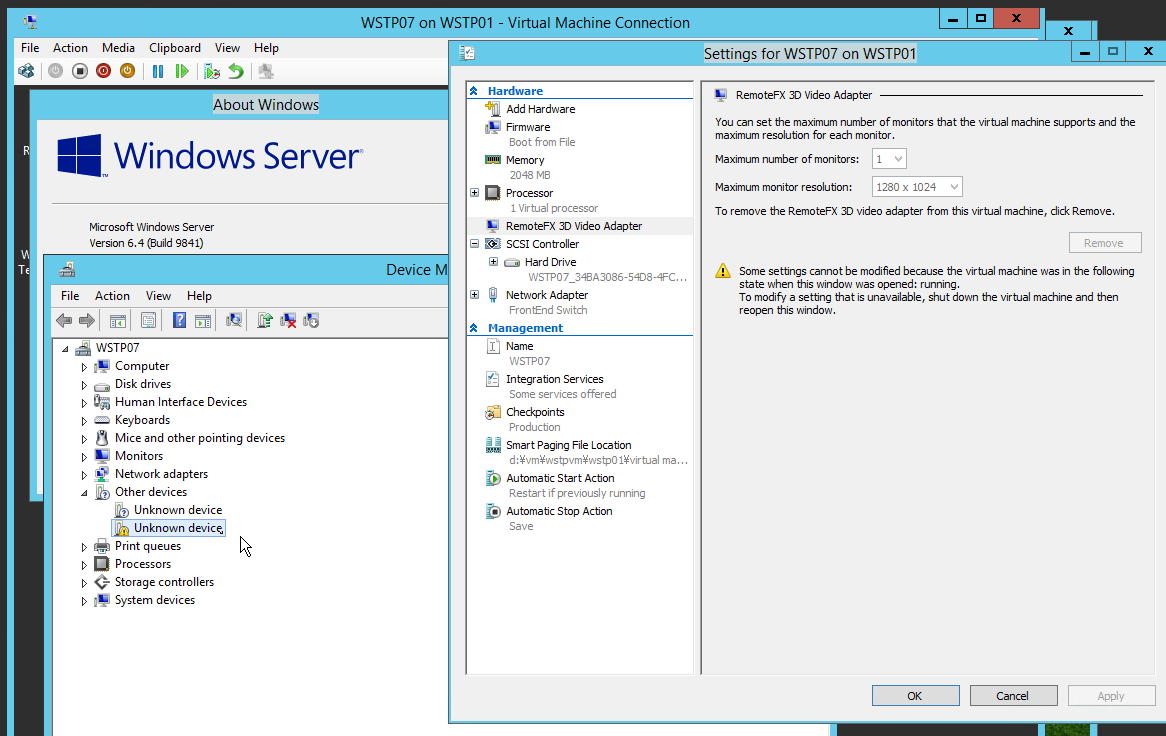
Task: Apply the VM settings changes
Action: click(x=1111, y=695)
